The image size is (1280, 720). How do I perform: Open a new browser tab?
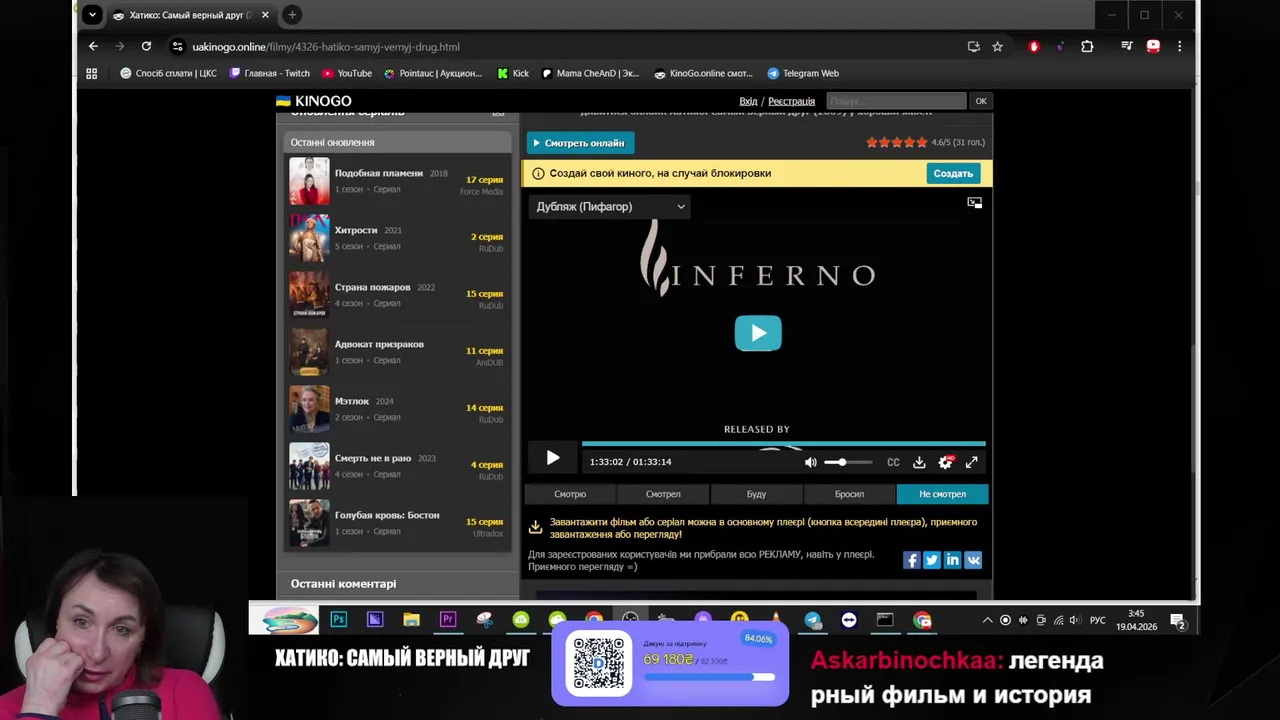tap(292, 15)
